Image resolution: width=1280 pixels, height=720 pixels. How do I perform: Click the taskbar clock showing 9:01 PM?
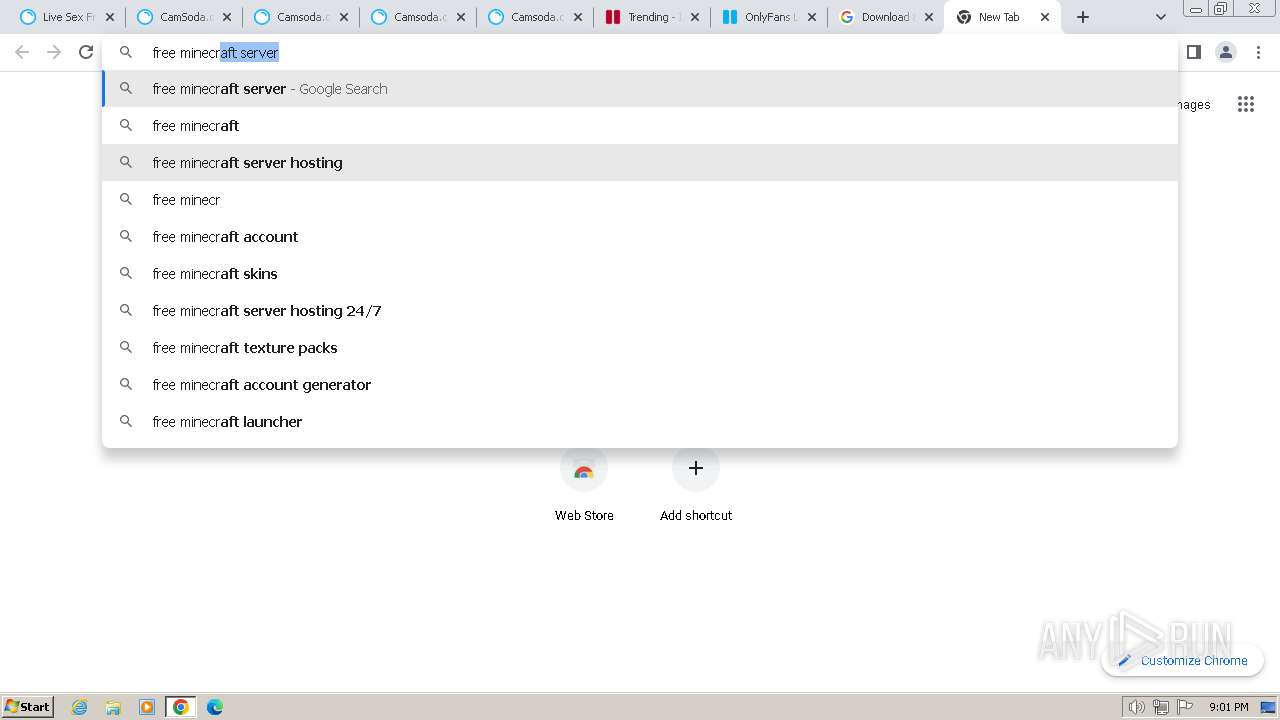(1228, 707)
